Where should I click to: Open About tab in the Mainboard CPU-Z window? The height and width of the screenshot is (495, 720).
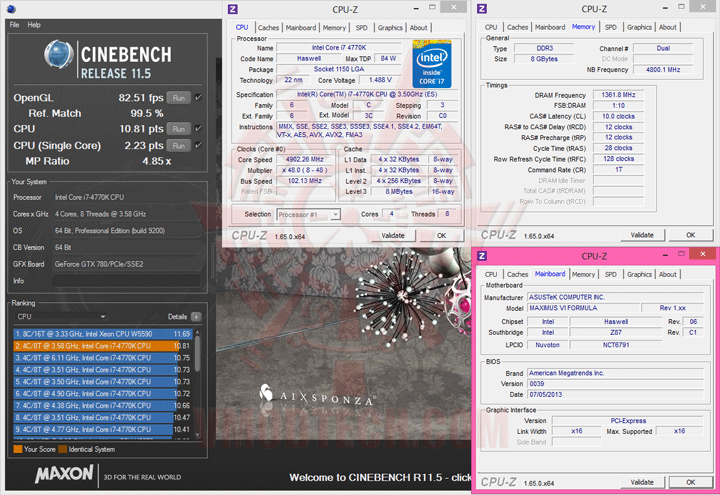(668, 274)
